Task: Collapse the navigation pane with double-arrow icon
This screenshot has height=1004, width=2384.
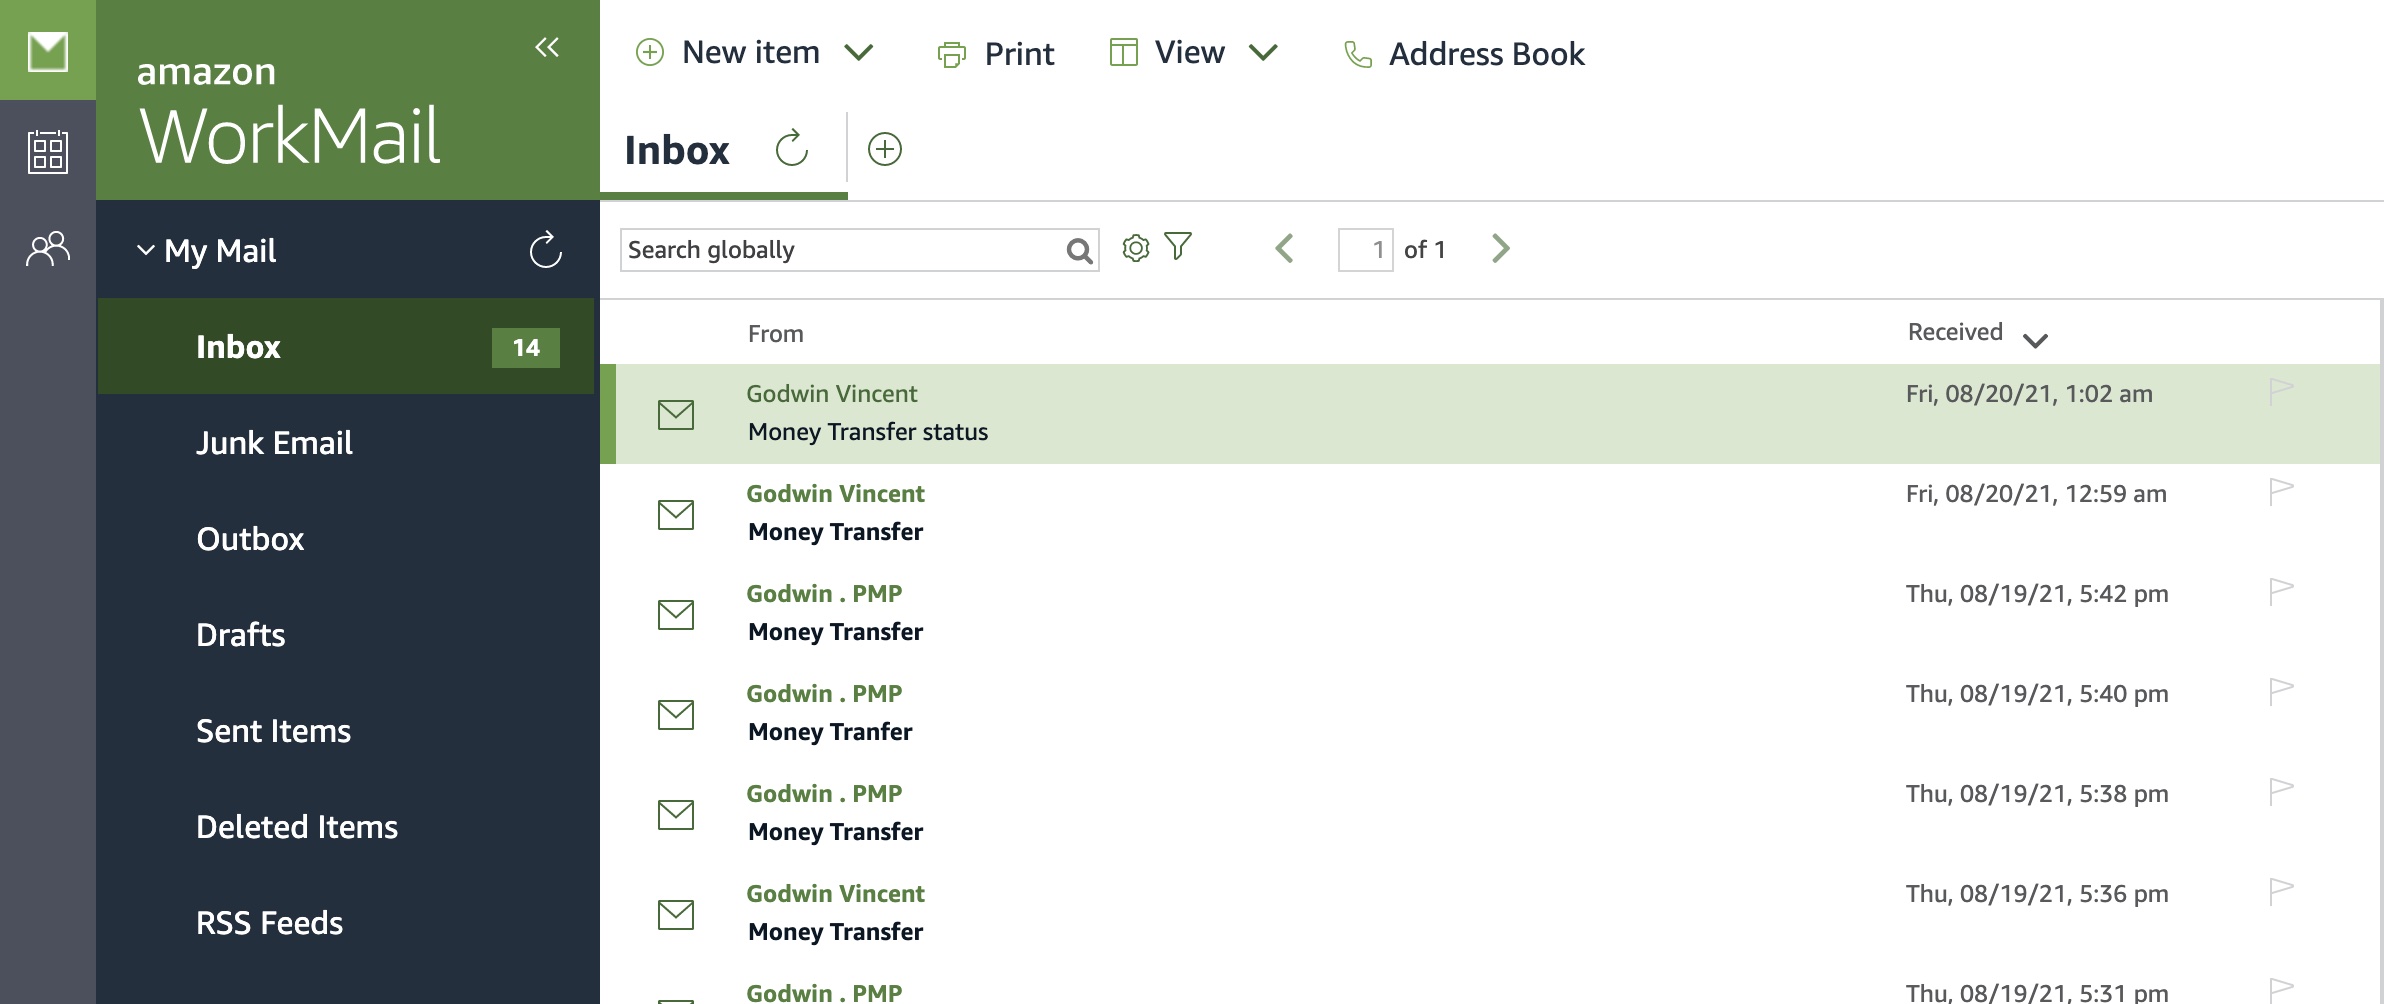Action: (547, 47)
